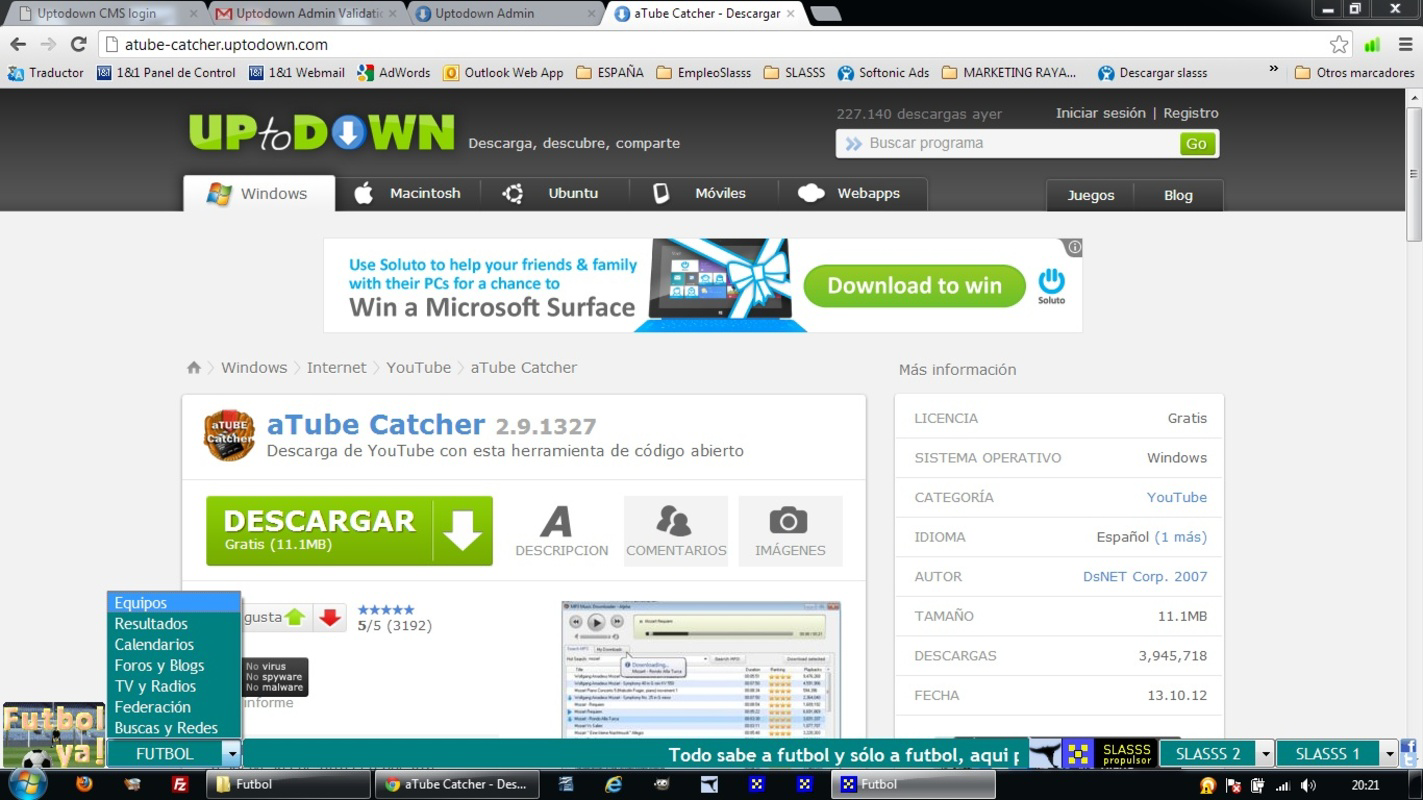Switch to the Uptodown Admin Validation Gmail tab
This screenshot has height=800, width=1423.
[305, 13]
